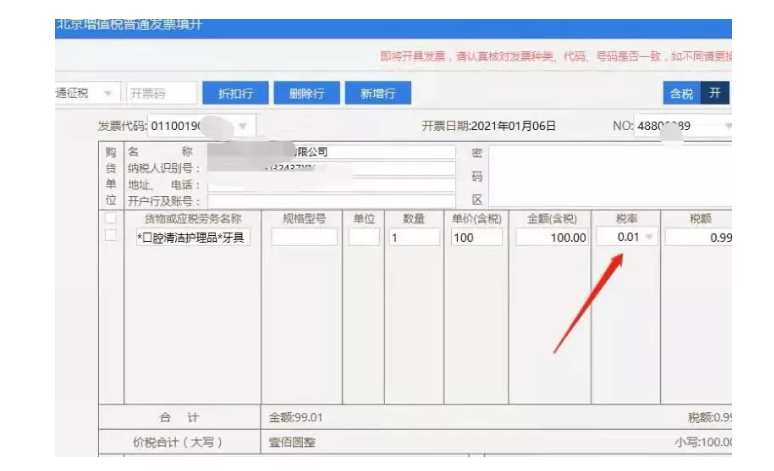Click the 开户行及账号 field
Viewport: 774px width, 471px height.
point(331,201)
